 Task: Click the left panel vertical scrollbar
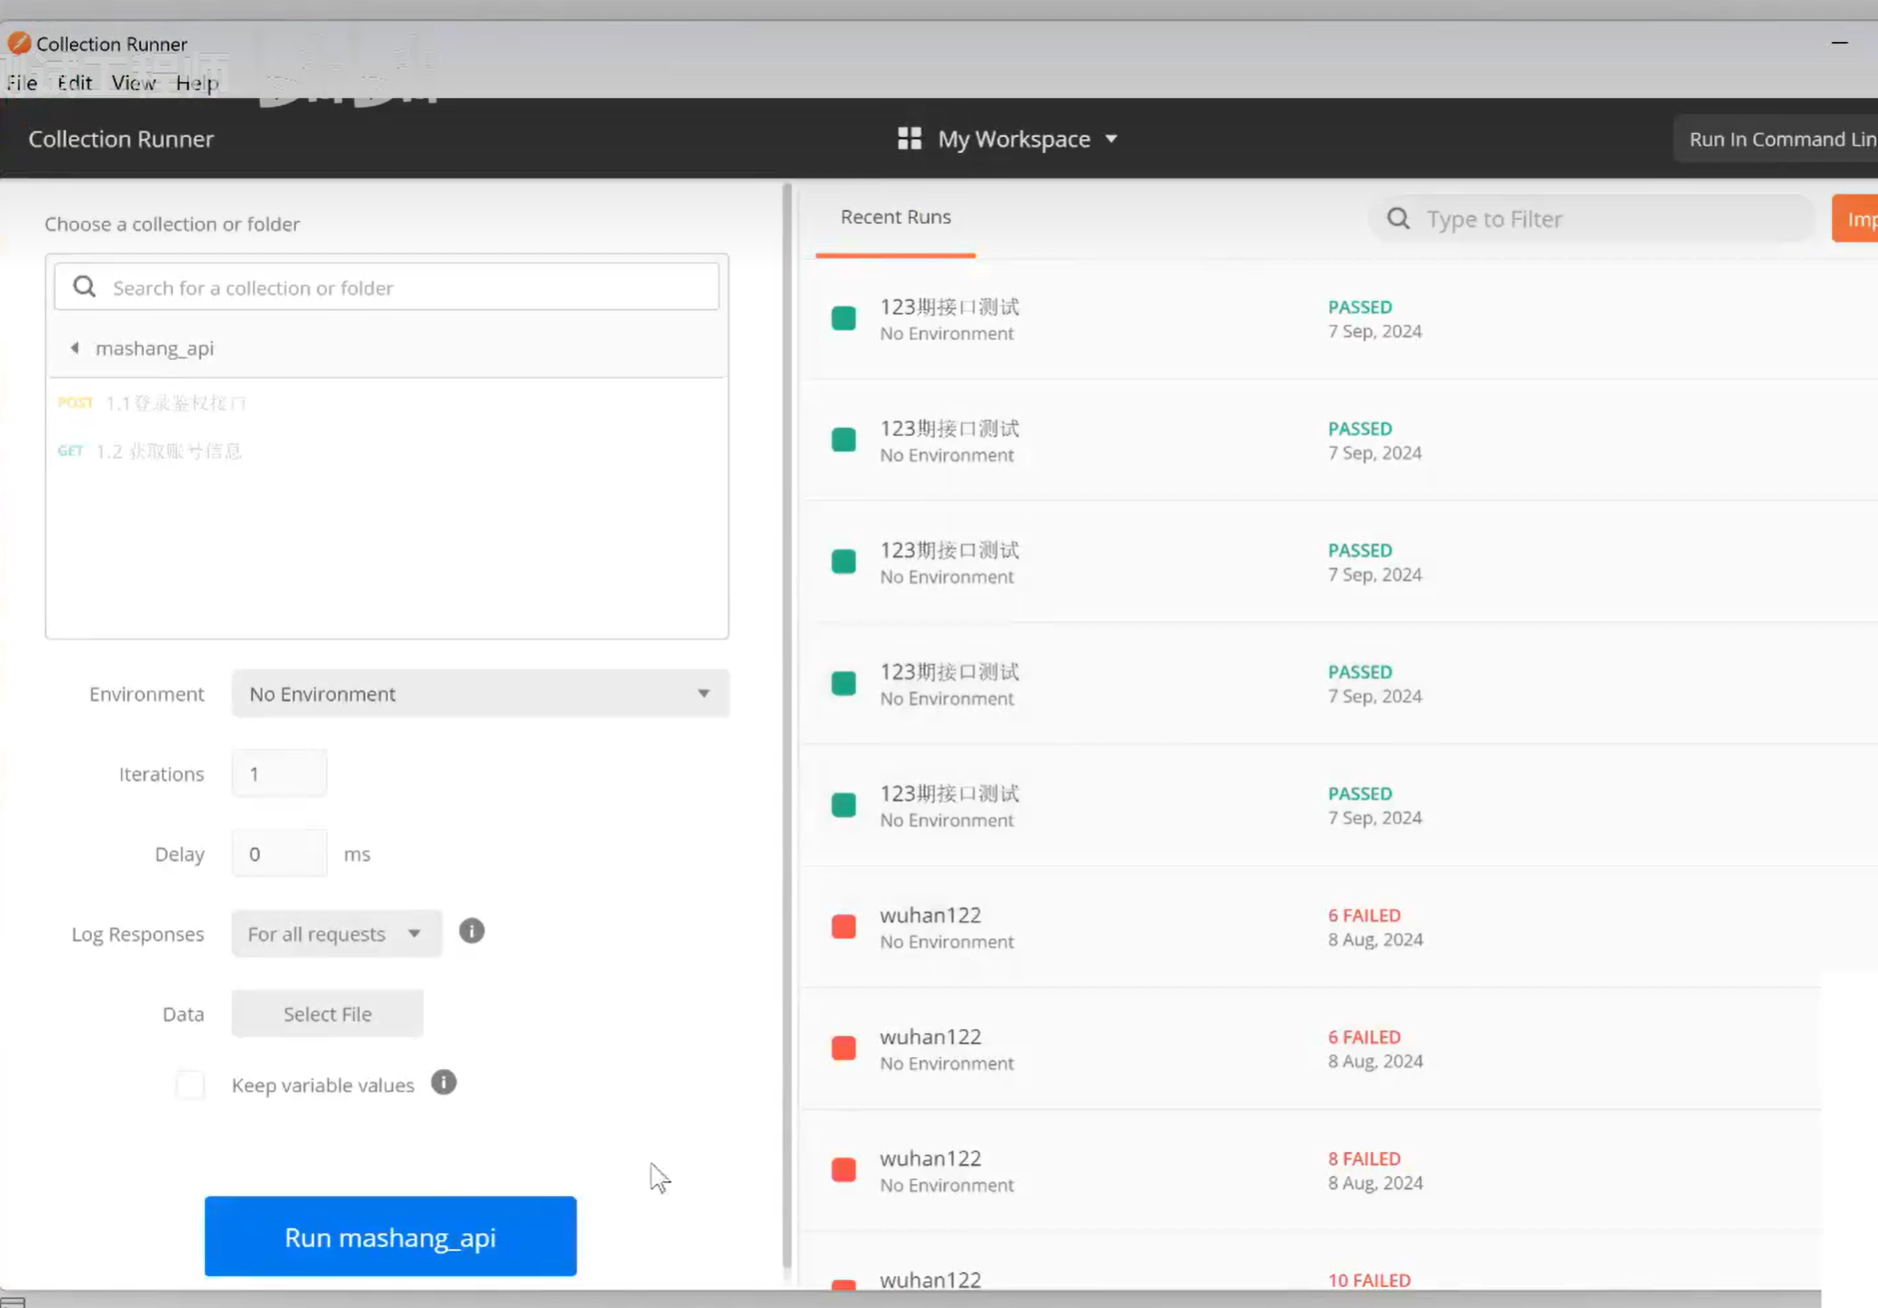(x=787, y=725)
